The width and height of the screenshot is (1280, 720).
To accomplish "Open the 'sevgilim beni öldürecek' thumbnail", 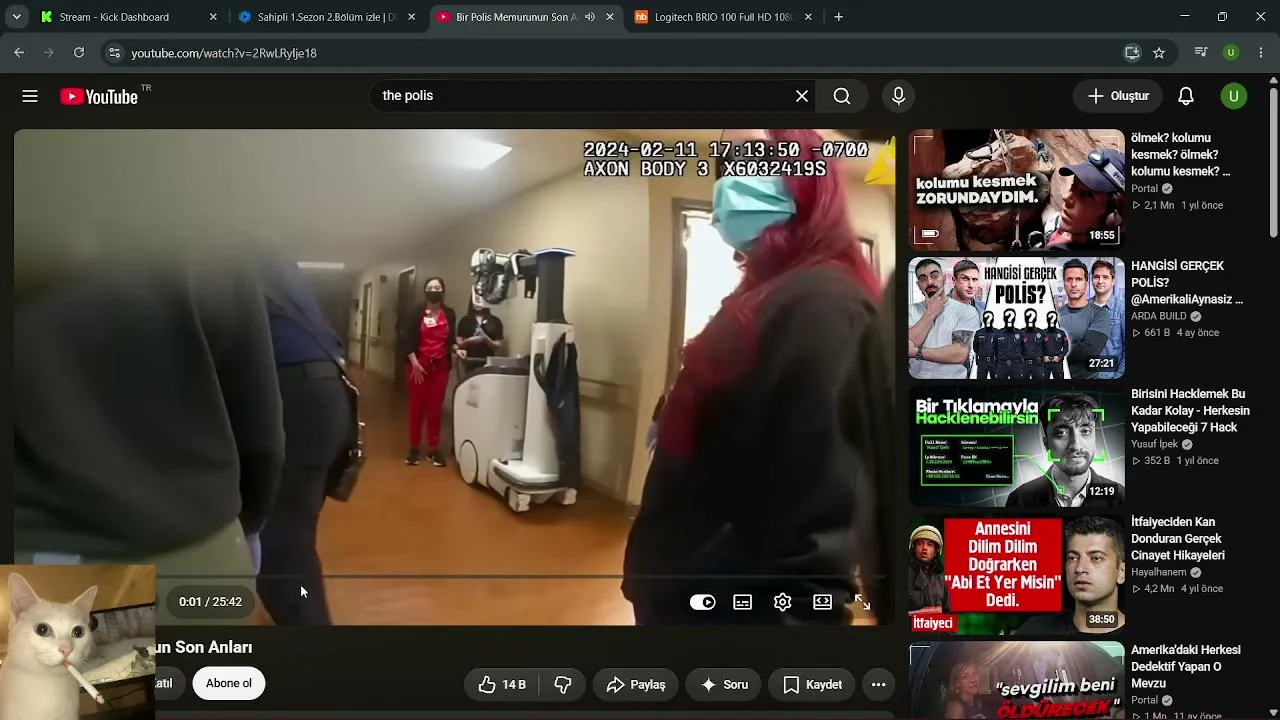I will [x=1017, y=681].
